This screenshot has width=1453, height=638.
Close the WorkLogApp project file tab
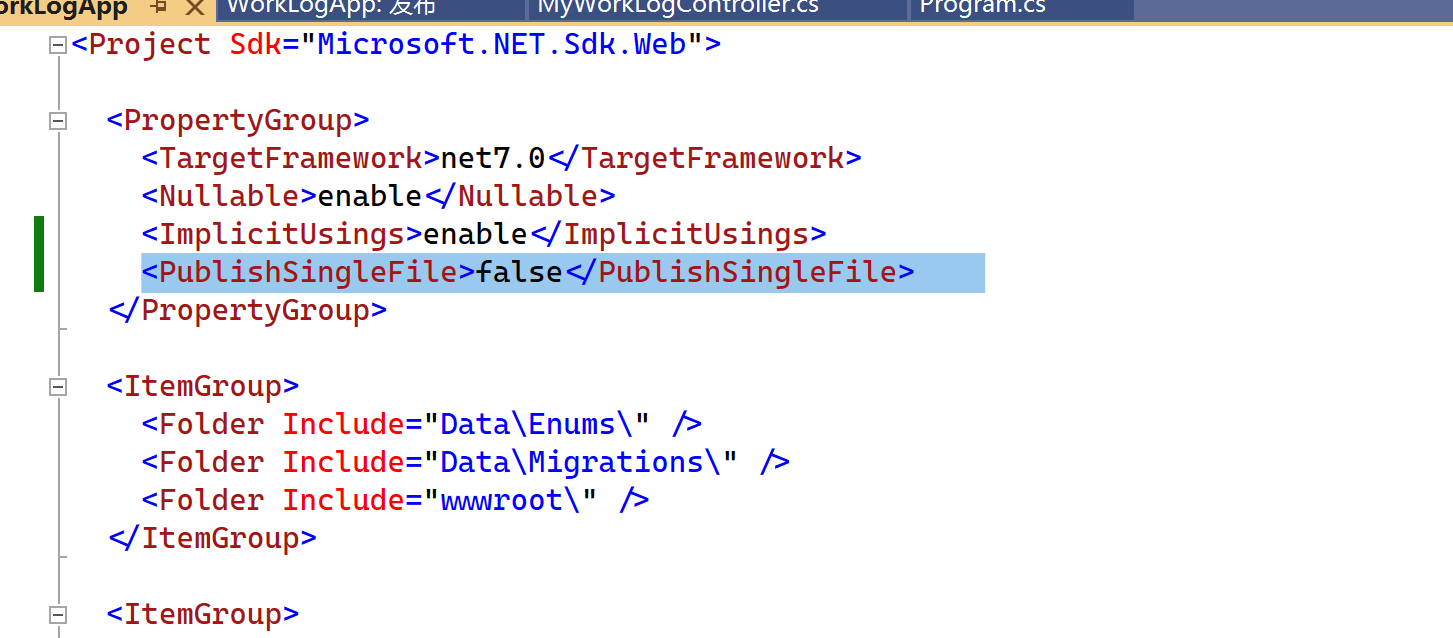pyautogui.click(x=196, y=8)
